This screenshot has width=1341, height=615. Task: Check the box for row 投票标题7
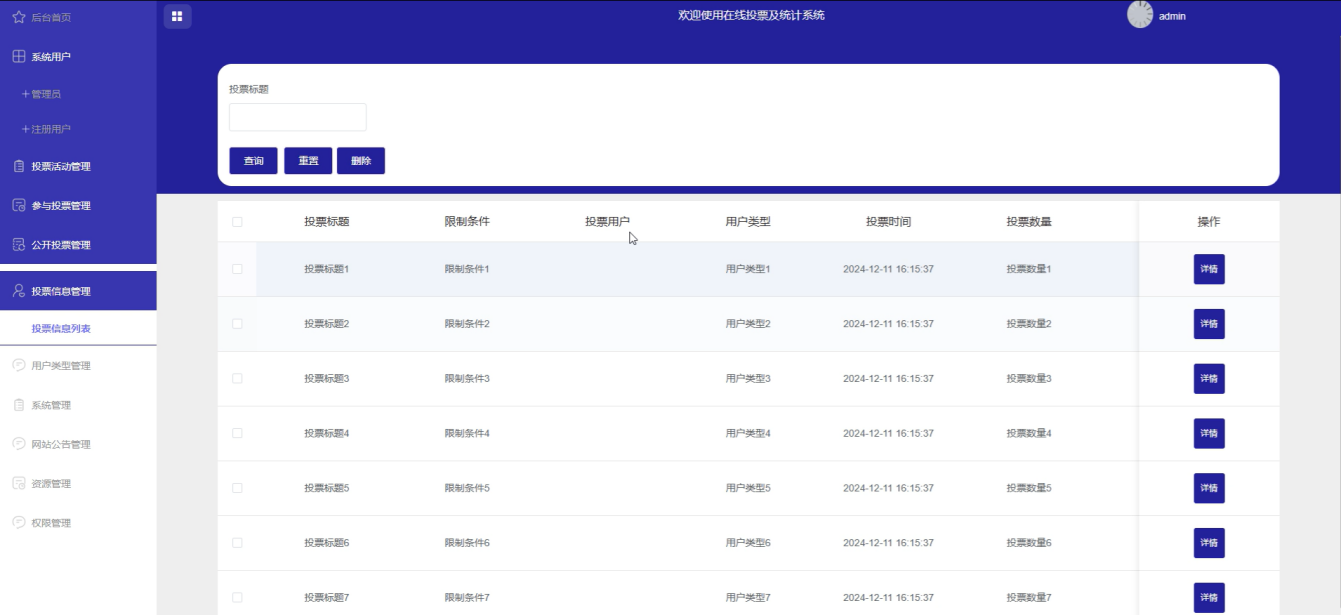(237, 597)
